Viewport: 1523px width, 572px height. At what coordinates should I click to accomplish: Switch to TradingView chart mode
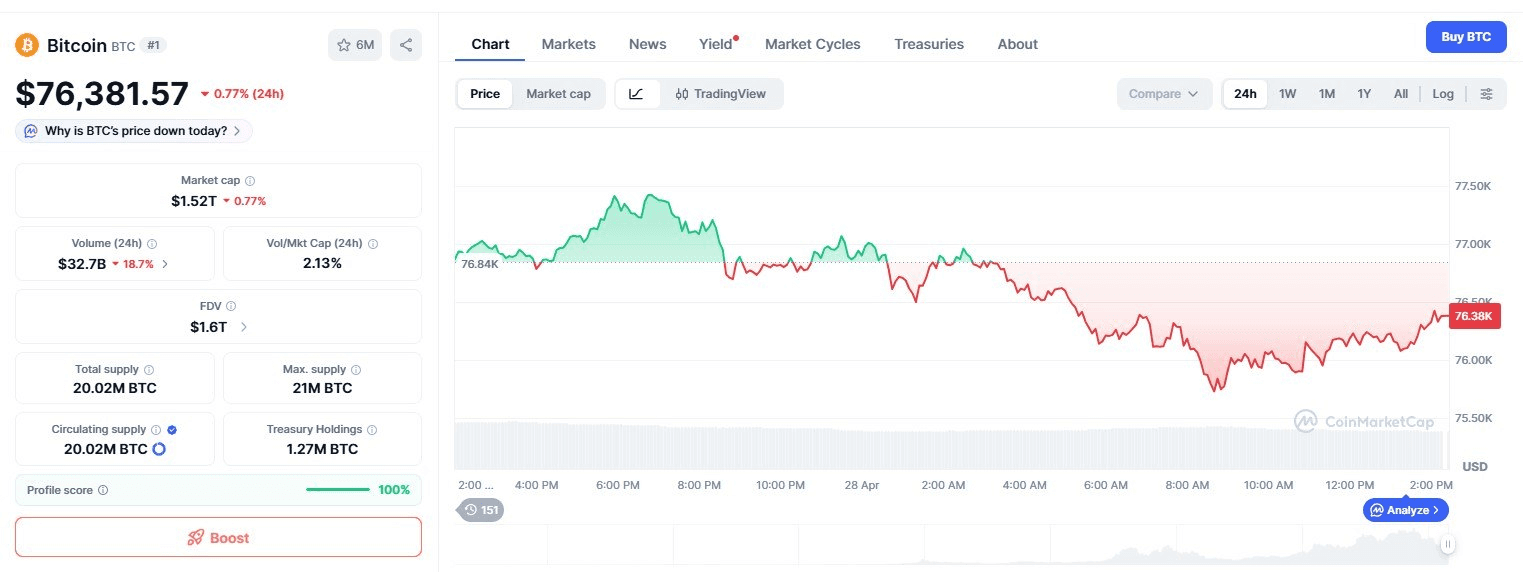[x=720, y=94]
